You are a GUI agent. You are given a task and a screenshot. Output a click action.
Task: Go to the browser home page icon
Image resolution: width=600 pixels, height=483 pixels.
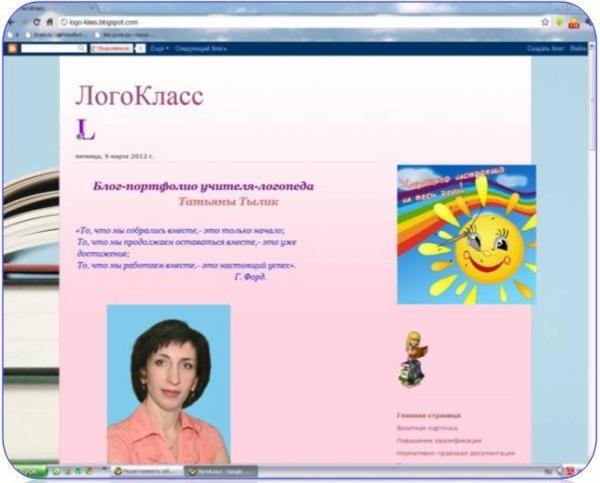(x=50, y=22)
